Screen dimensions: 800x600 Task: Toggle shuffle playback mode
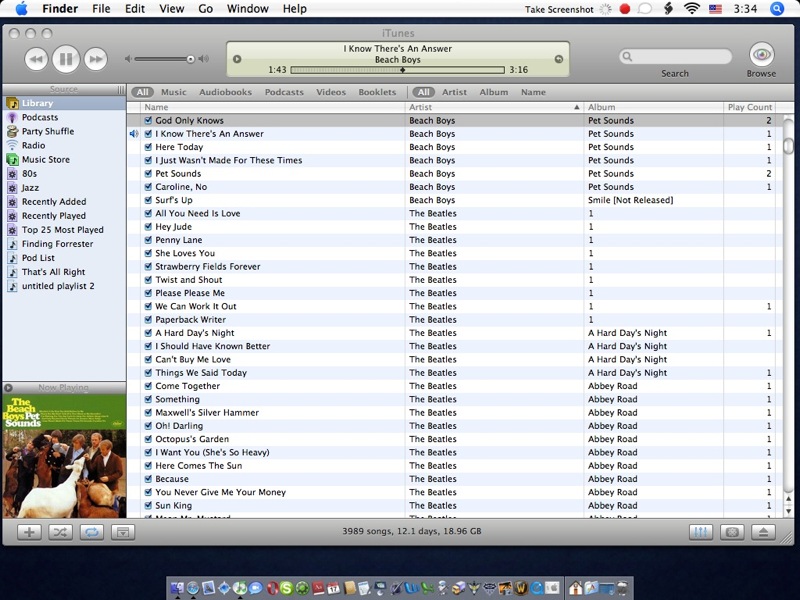(60, 532)
